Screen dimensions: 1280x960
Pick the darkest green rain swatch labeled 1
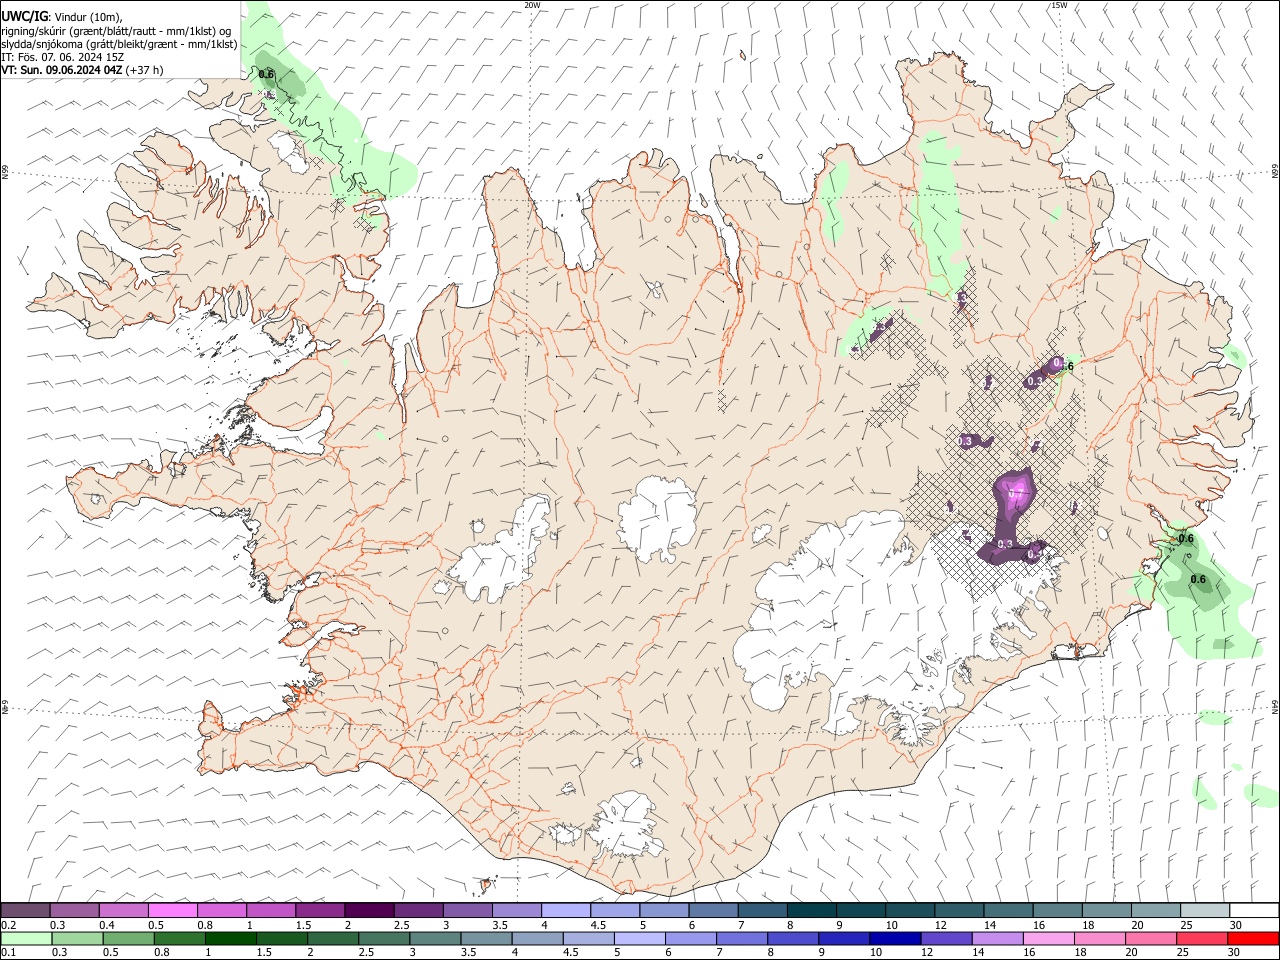230,938
